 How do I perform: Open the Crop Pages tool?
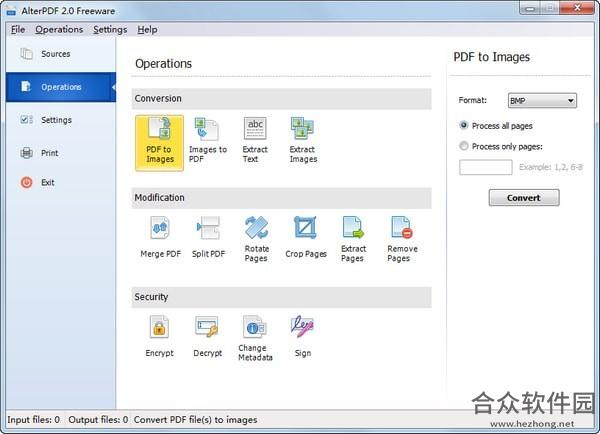tap(306, 237)
